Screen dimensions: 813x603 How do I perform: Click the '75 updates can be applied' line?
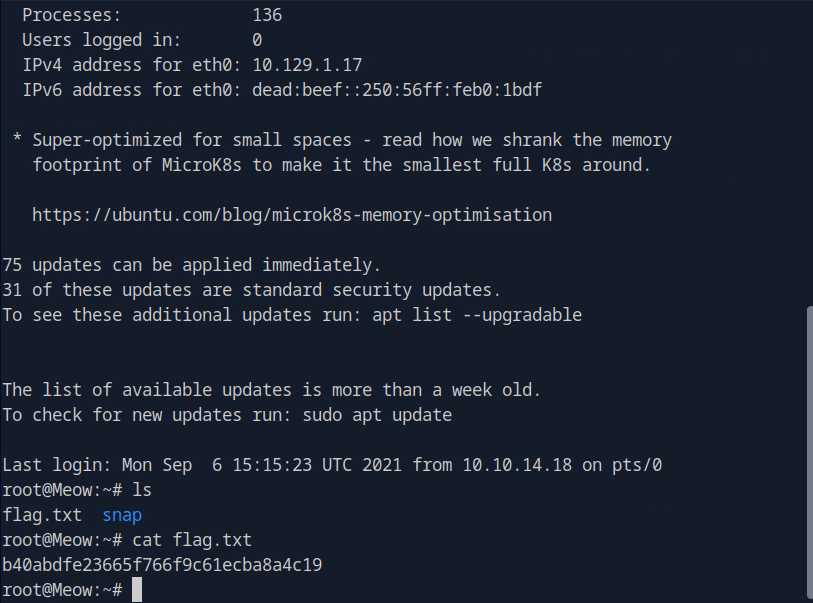[192, 265]
